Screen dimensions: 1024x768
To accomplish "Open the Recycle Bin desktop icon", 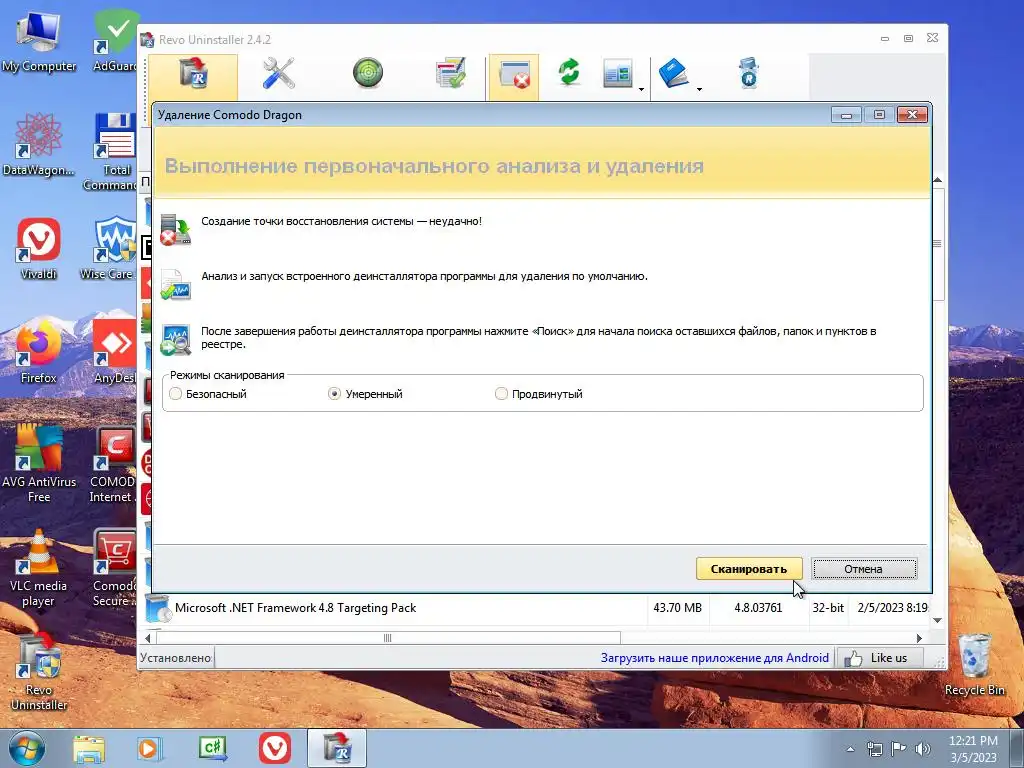I will tap(974, 664).
